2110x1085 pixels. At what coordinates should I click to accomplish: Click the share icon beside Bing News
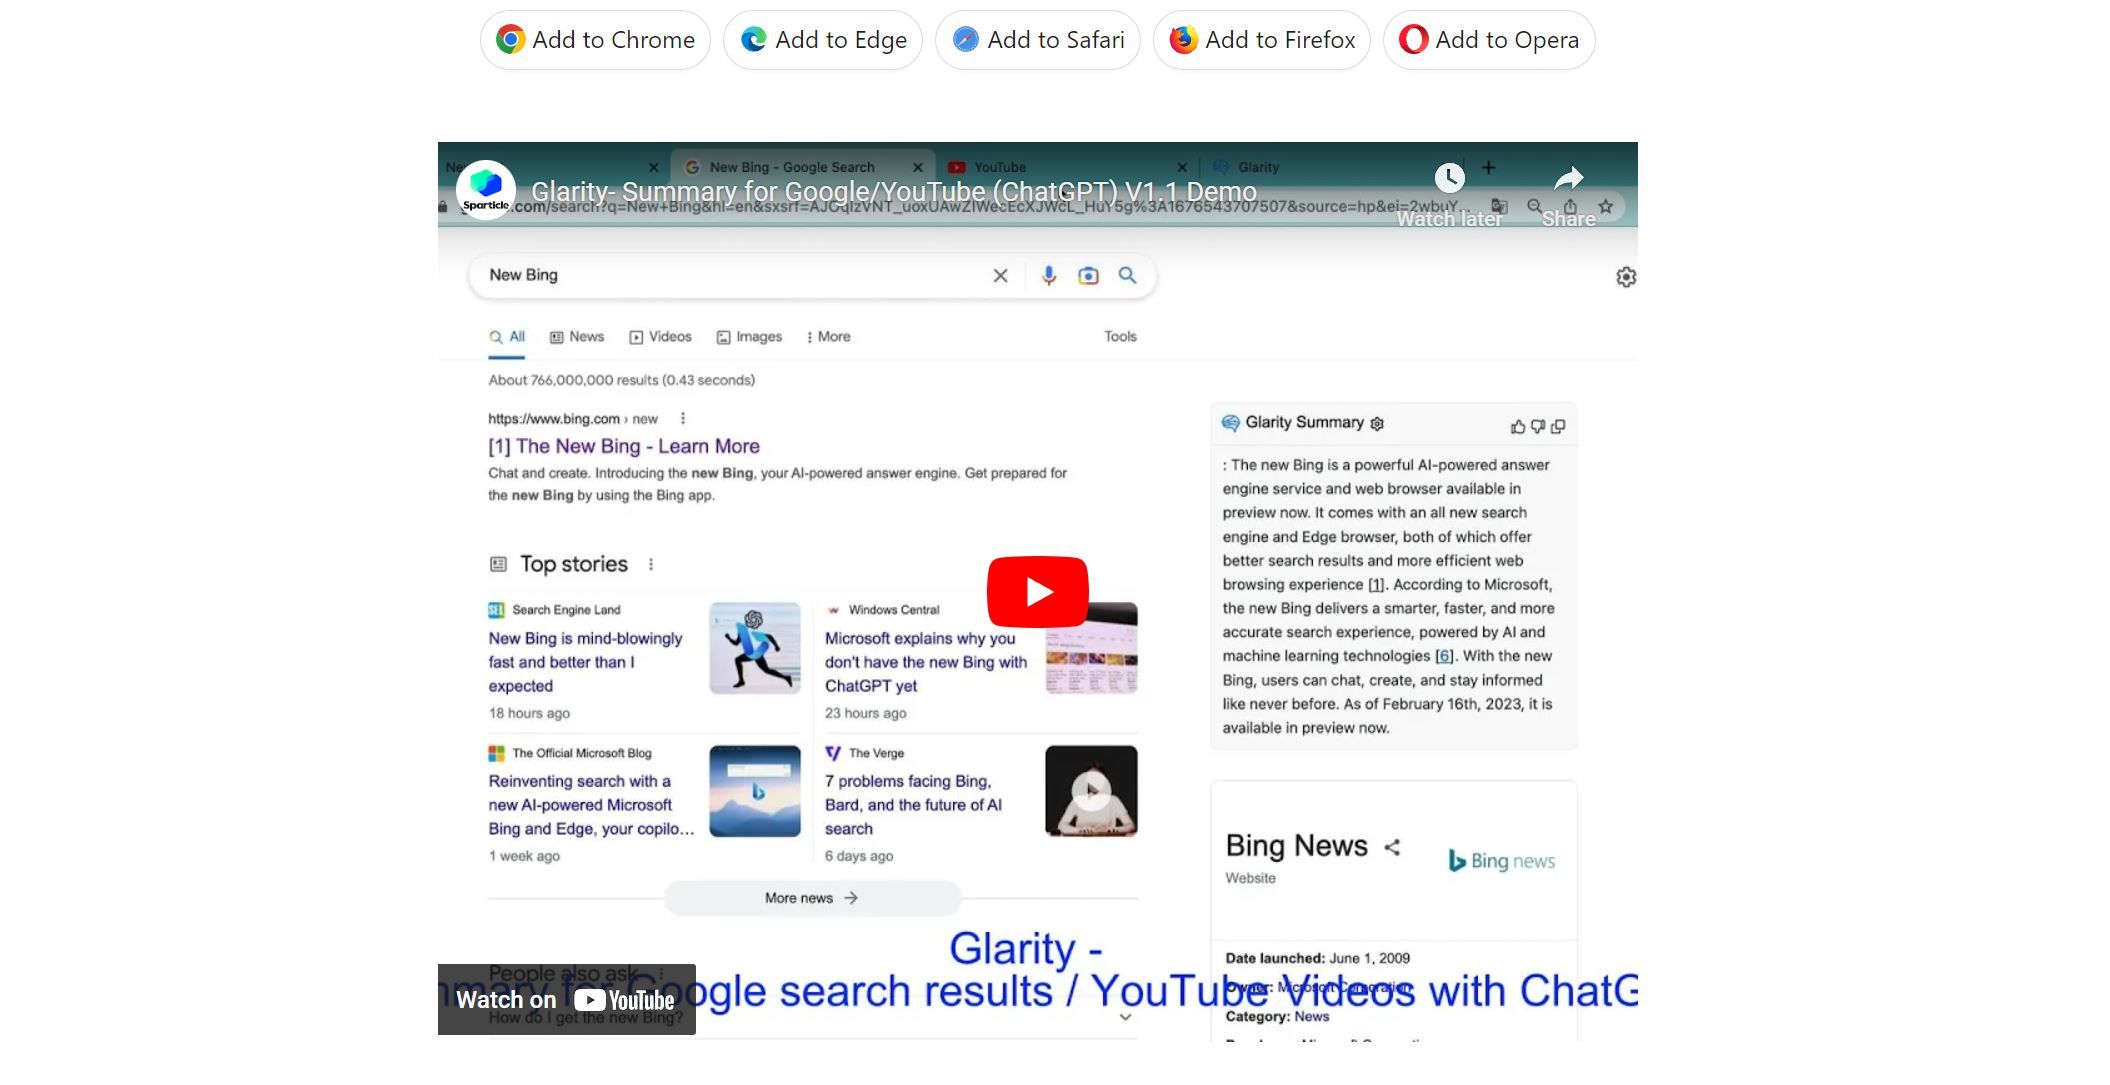(x=1392, y=847)
